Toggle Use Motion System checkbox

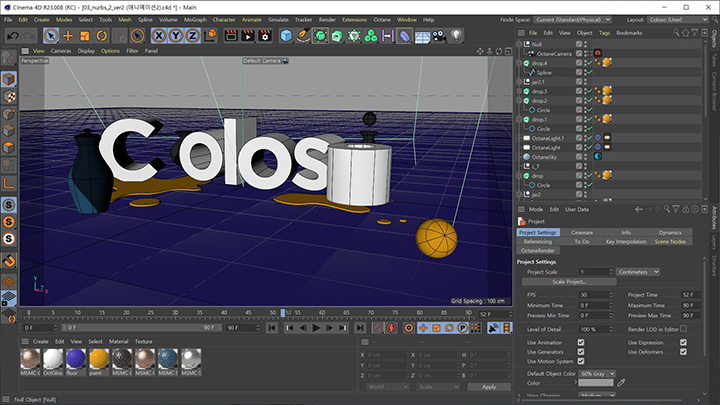pyautogui.click(x=581, y=361)
